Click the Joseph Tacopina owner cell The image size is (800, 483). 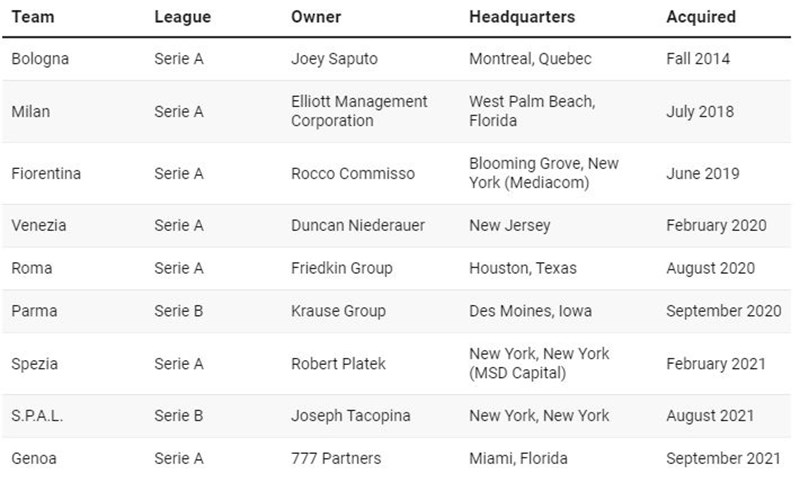click(x=351, y=416)
